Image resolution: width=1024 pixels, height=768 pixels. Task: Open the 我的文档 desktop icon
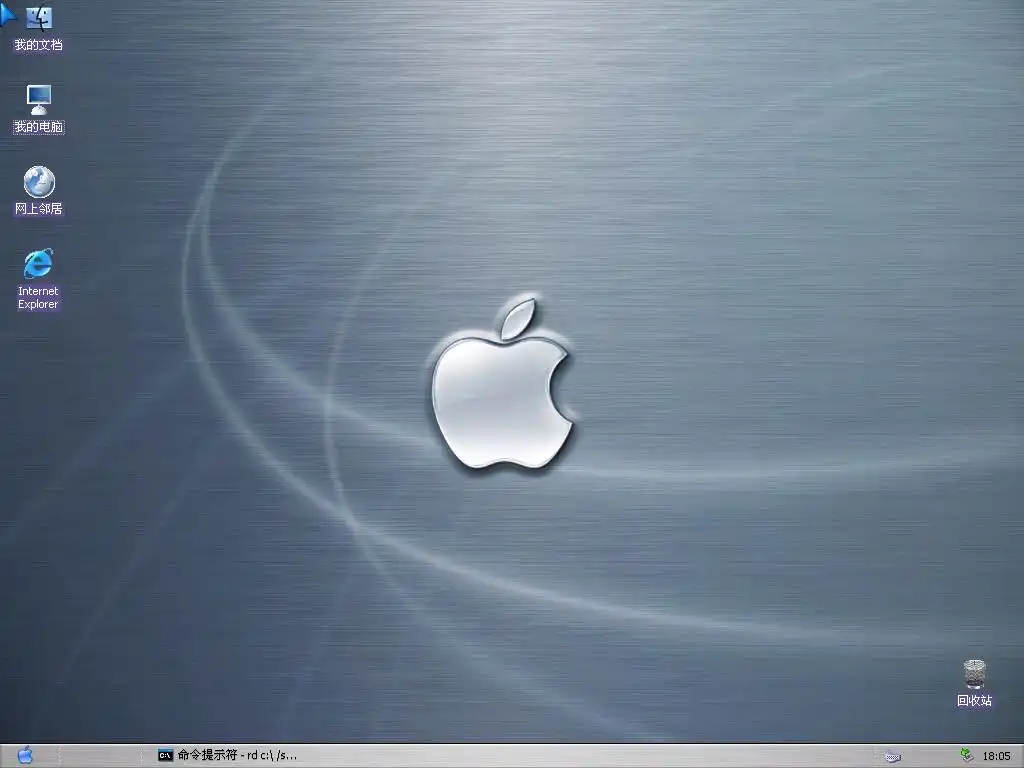[x=39, y=27]
